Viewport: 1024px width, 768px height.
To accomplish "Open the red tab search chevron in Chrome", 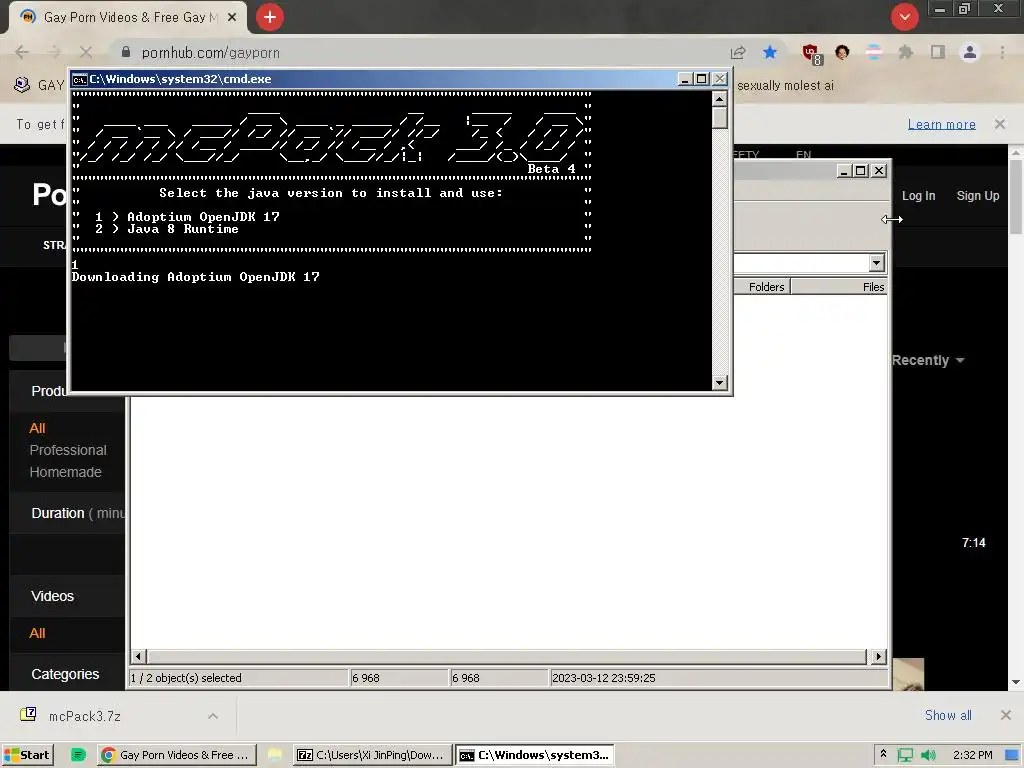I will tap(904, 17).
